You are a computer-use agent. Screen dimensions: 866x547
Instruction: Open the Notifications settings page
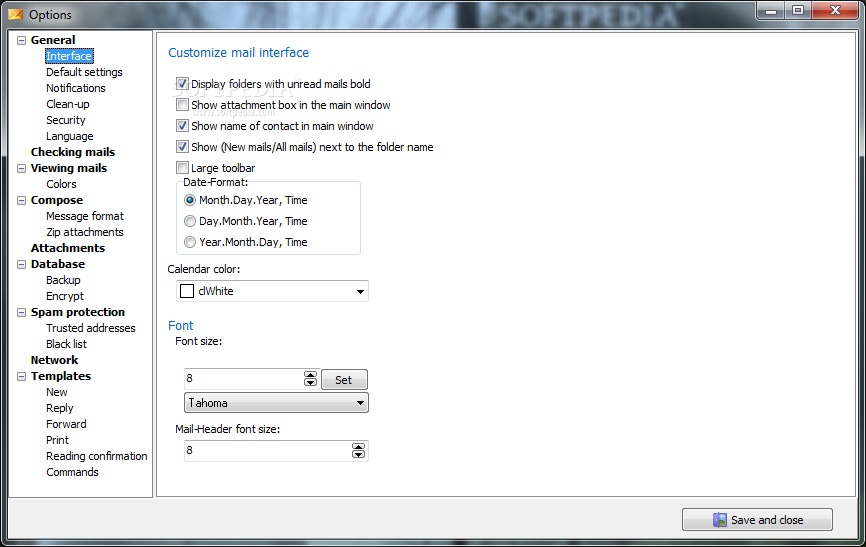tap(76, 88)
